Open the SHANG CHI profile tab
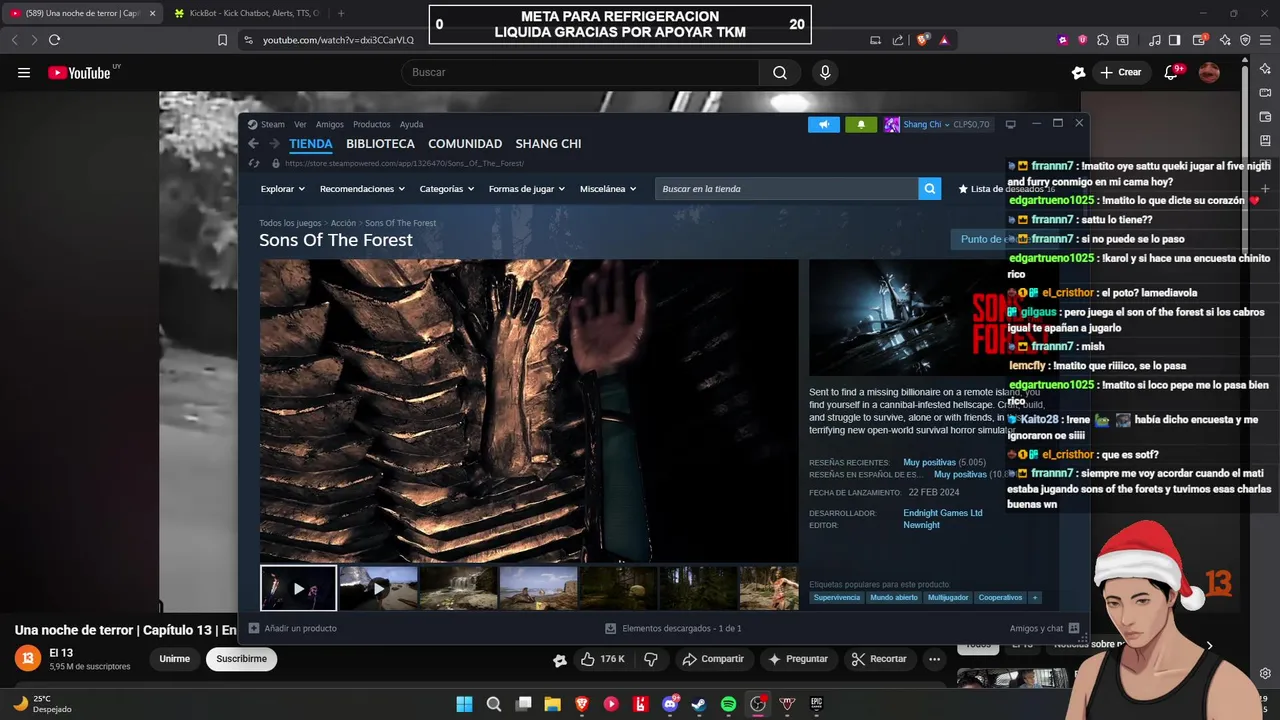 548,144
